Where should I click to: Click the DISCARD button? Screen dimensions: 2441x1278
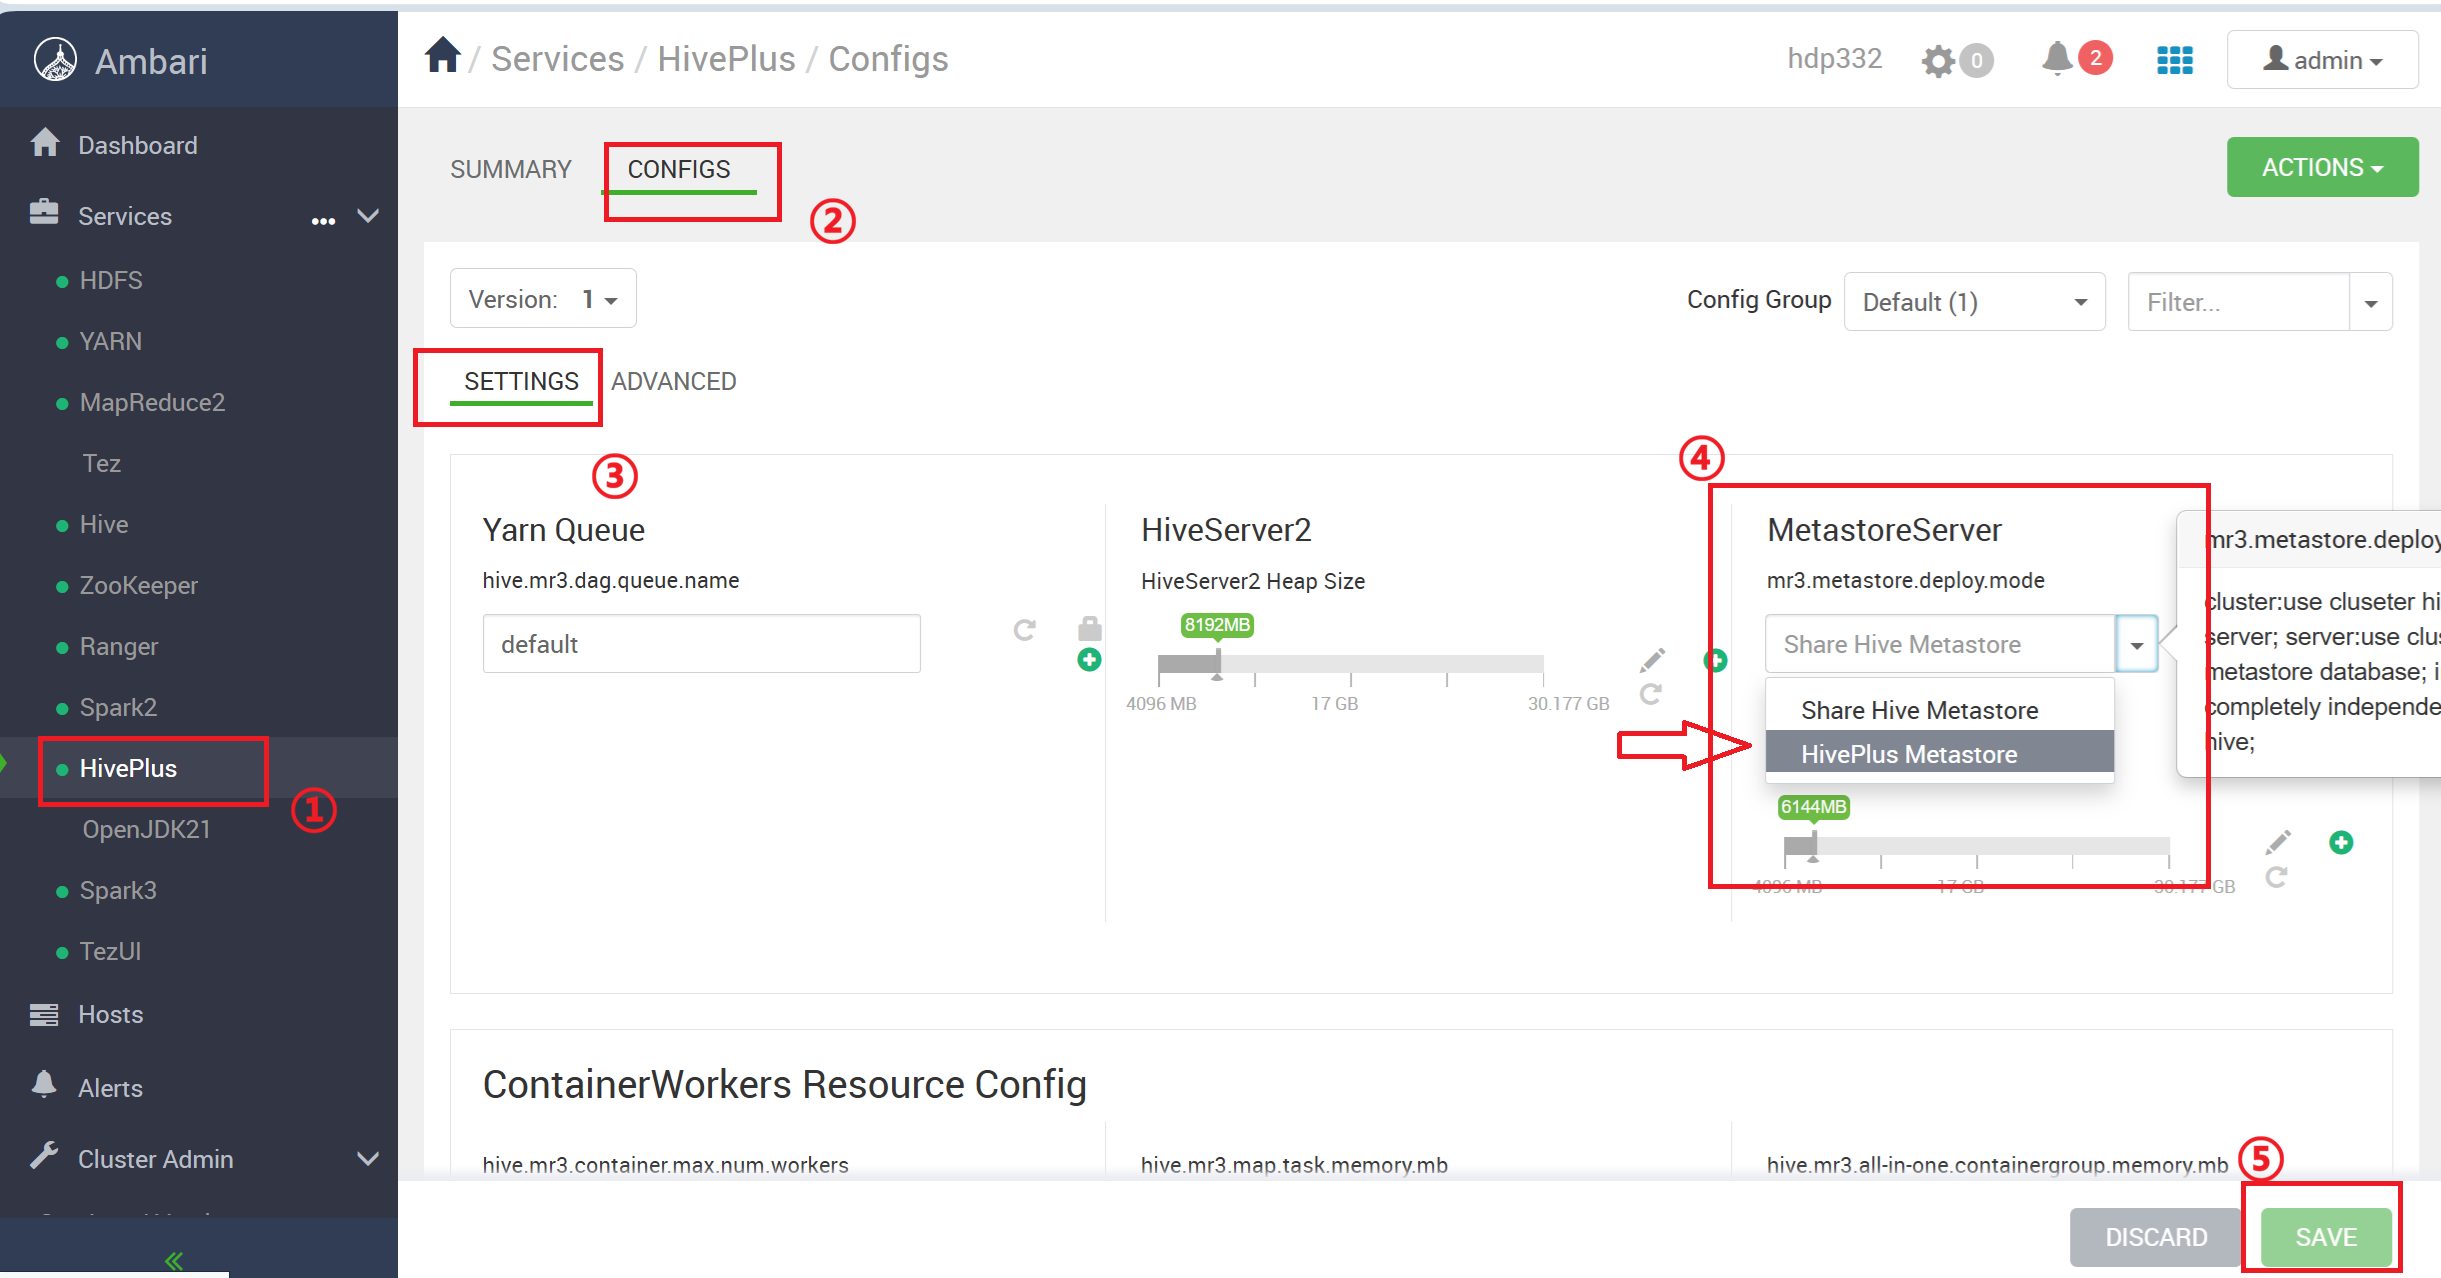pos(2156,1237)
